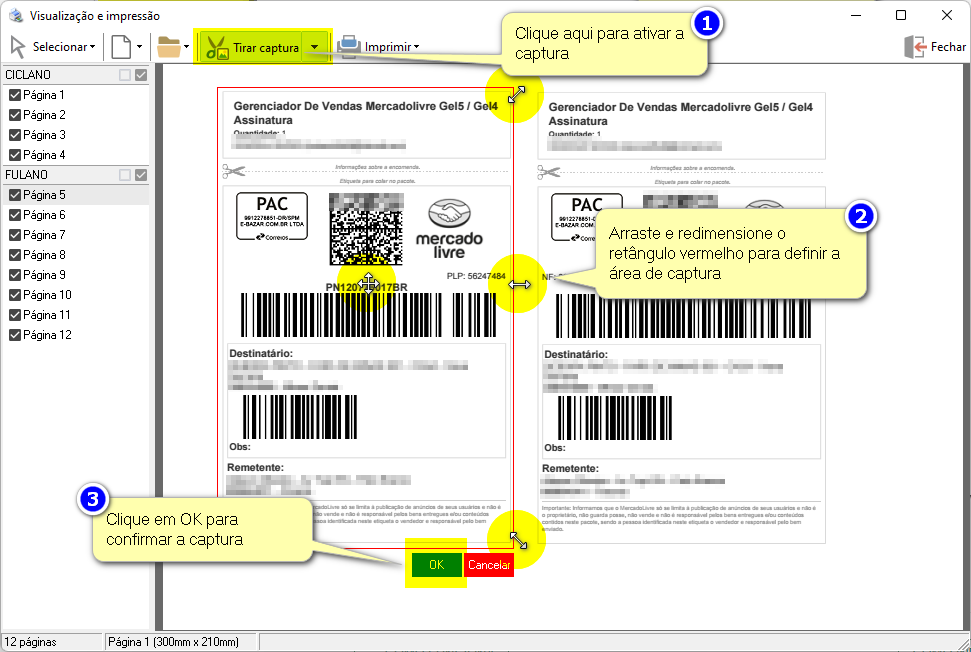Image resolution: width=971 pixels, height=652 pixels.
Task: Open the Selecionar tool dropdown
Action: tap(53, 47)
